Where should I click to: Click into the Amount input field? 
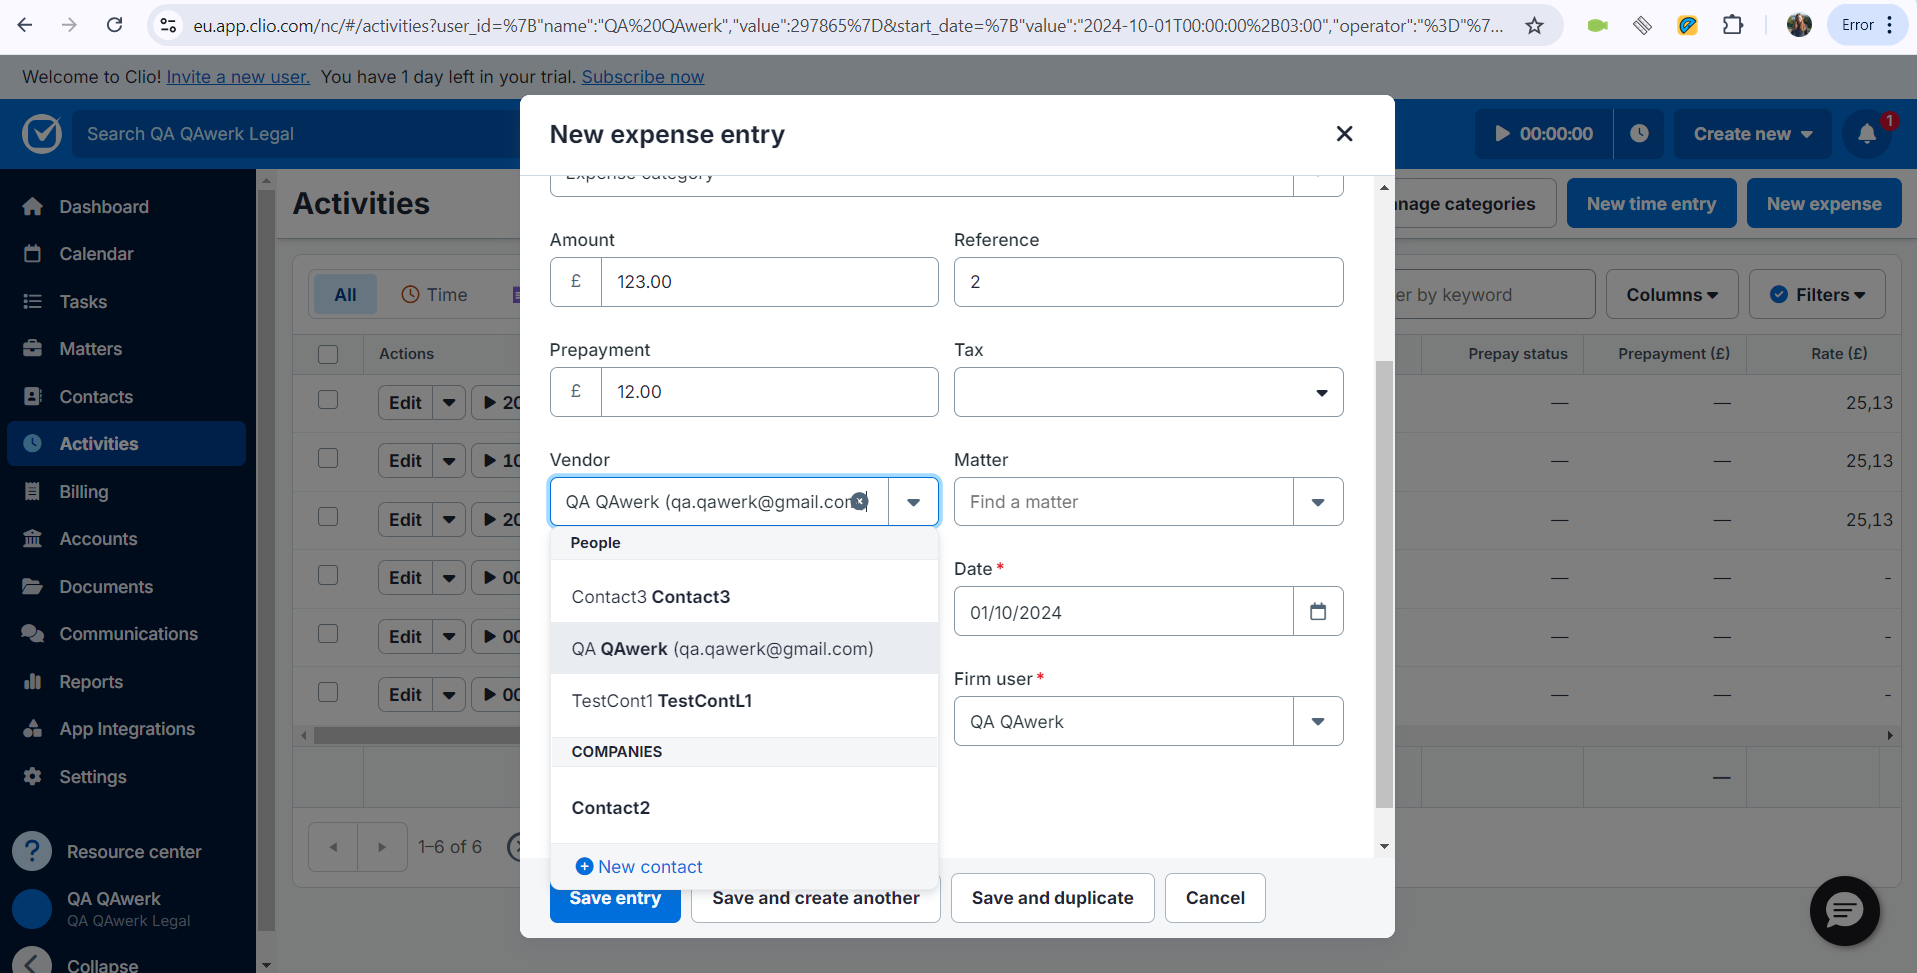[x=769, y=282]
